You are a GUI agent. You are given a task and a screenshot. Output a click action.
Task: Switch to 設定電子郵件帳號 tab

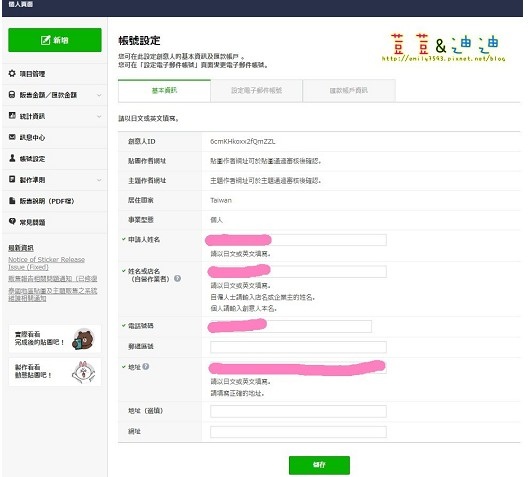(x=257, y=90)
